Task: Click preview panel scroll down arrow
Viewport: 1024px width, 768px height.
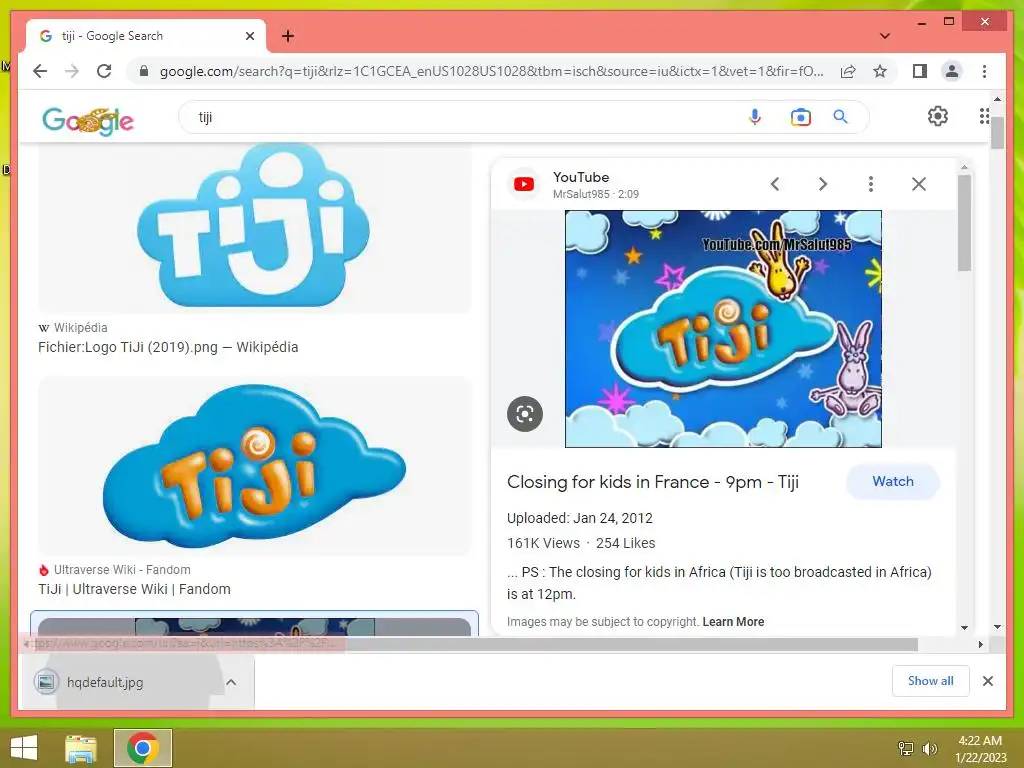Action: (964, 628)
